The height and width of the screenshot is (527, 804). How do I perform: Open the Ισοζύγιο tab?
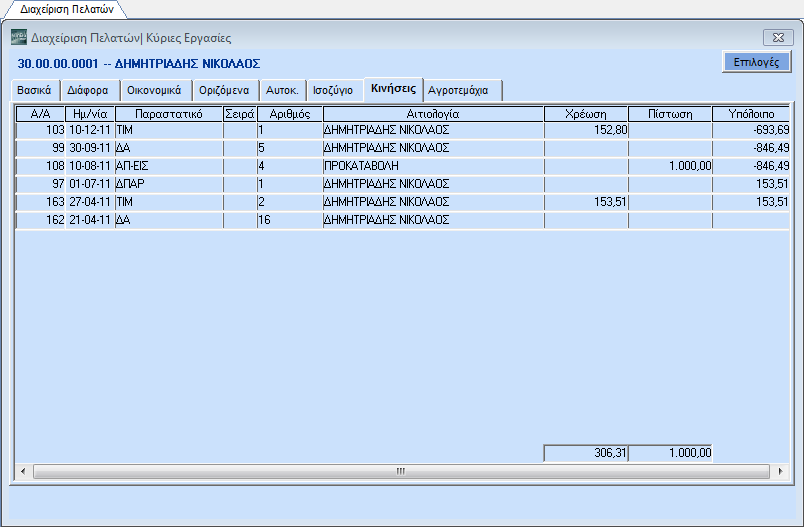tap(333, 90)
